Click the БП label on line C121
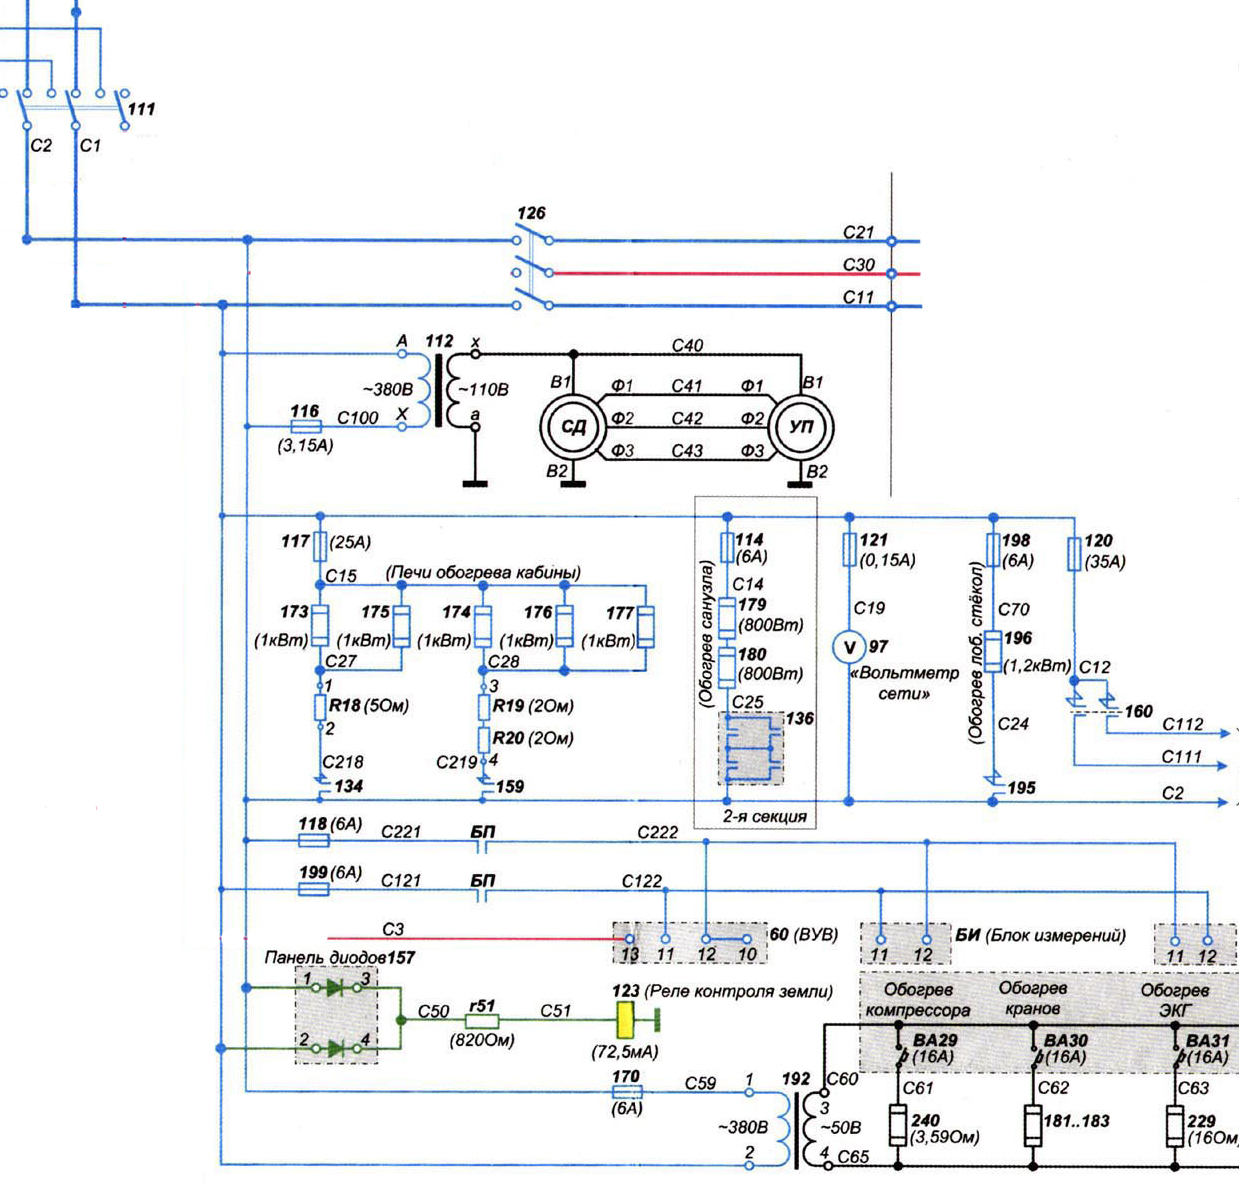 pyautogui.click(x=482, y=880)
